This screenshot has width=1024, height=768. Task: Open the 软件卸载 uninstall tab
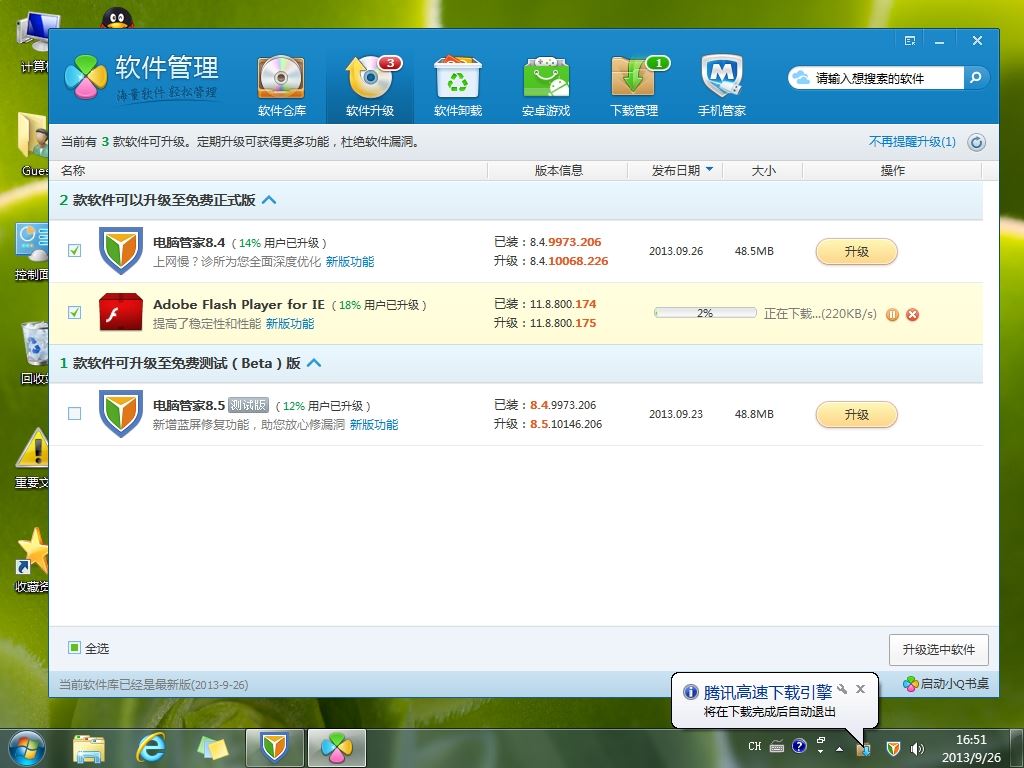point(458,86)
